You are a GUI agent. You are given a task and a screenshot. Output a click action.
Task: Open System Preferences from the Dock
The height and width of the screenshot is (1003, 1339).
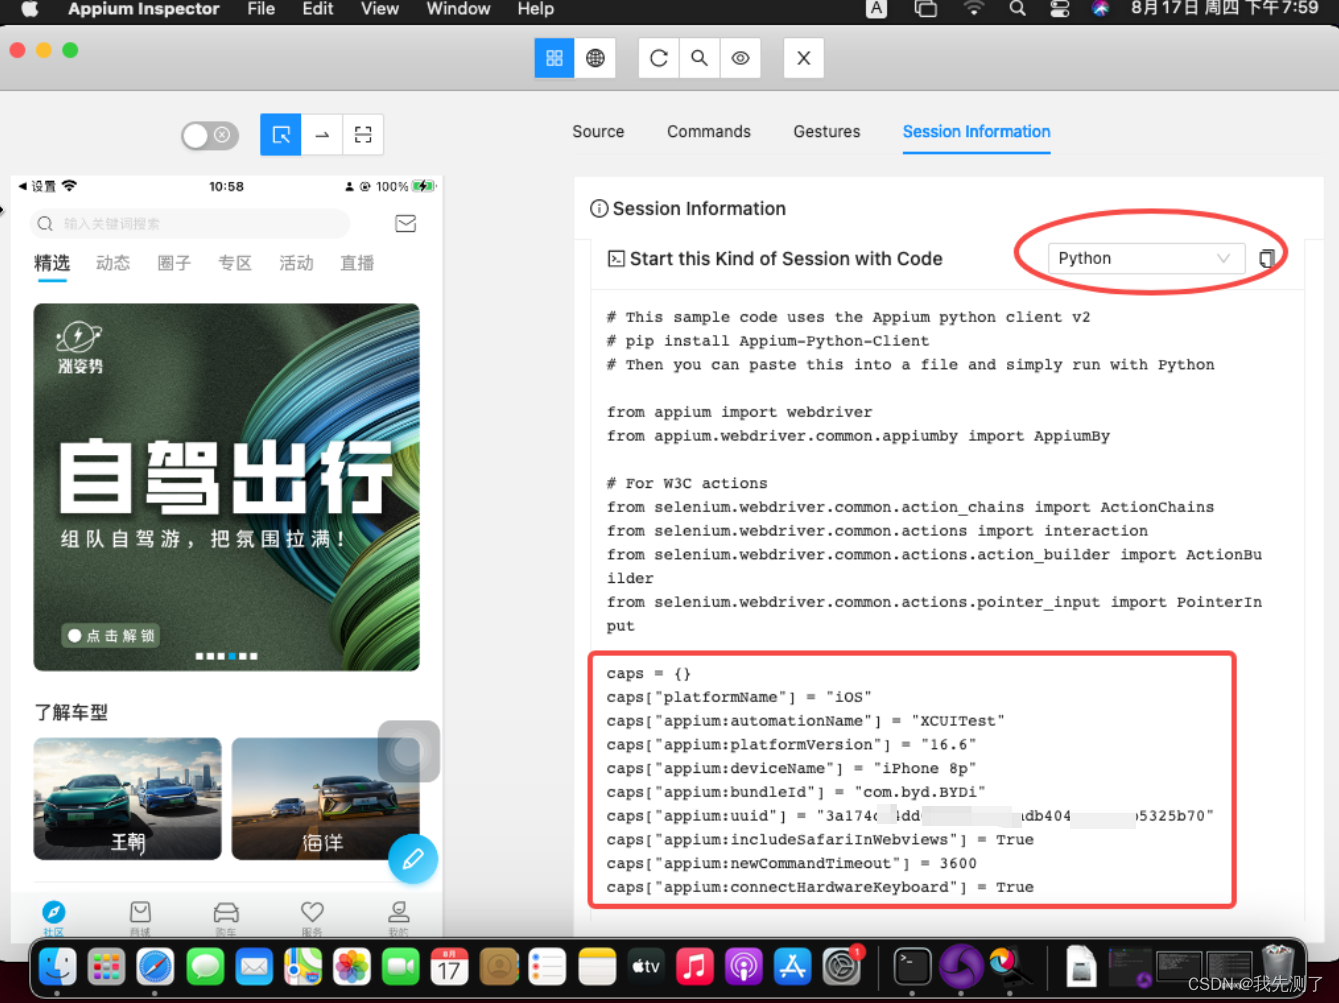click(842, 967)
